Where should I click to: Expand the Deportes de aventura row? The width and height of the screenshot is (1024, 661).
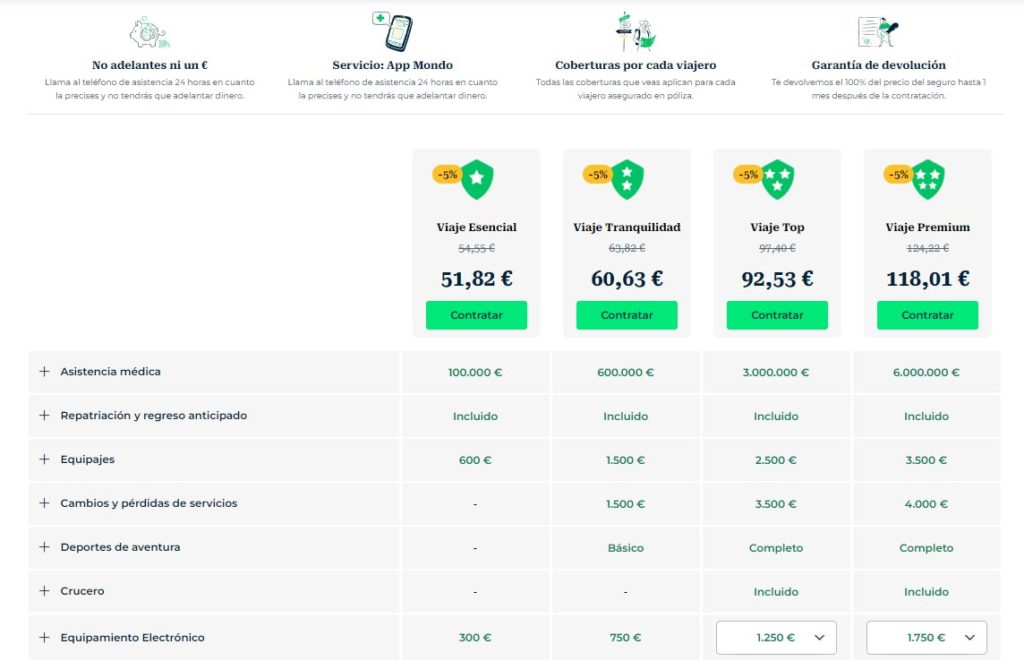(44, 548)
